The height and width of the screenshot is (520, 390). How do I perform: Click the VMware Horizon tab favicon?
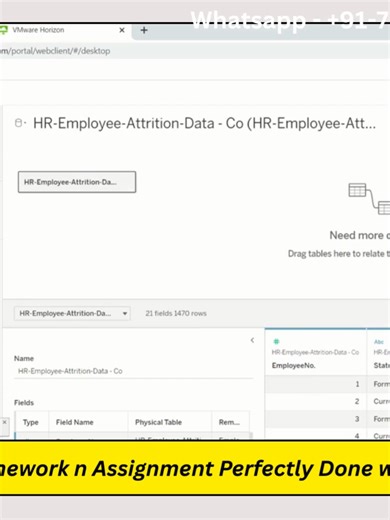(x=3, y=30)
